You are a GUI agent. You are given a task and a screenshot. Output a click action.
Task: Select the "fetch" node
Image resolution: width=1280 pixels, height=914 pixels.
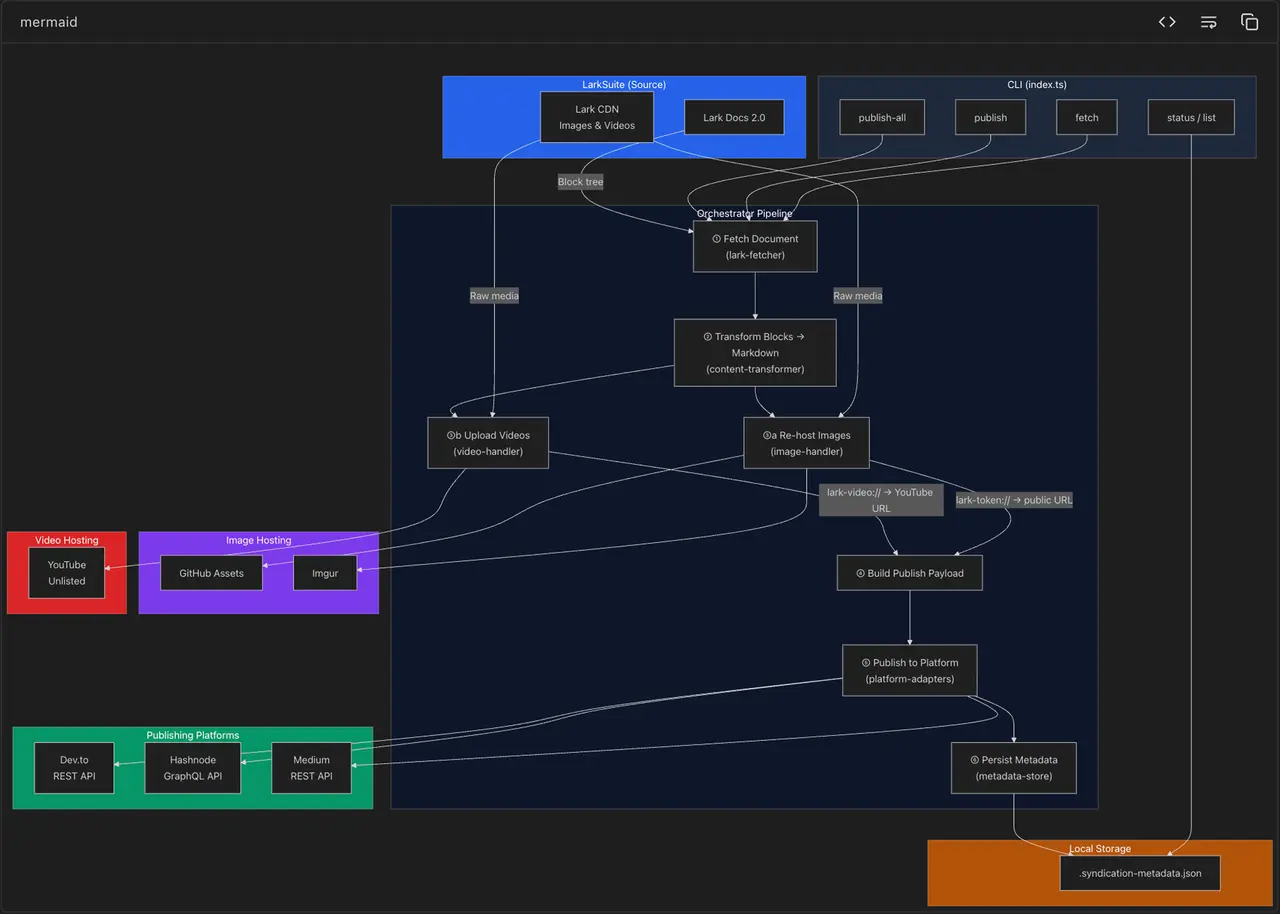1086,117
